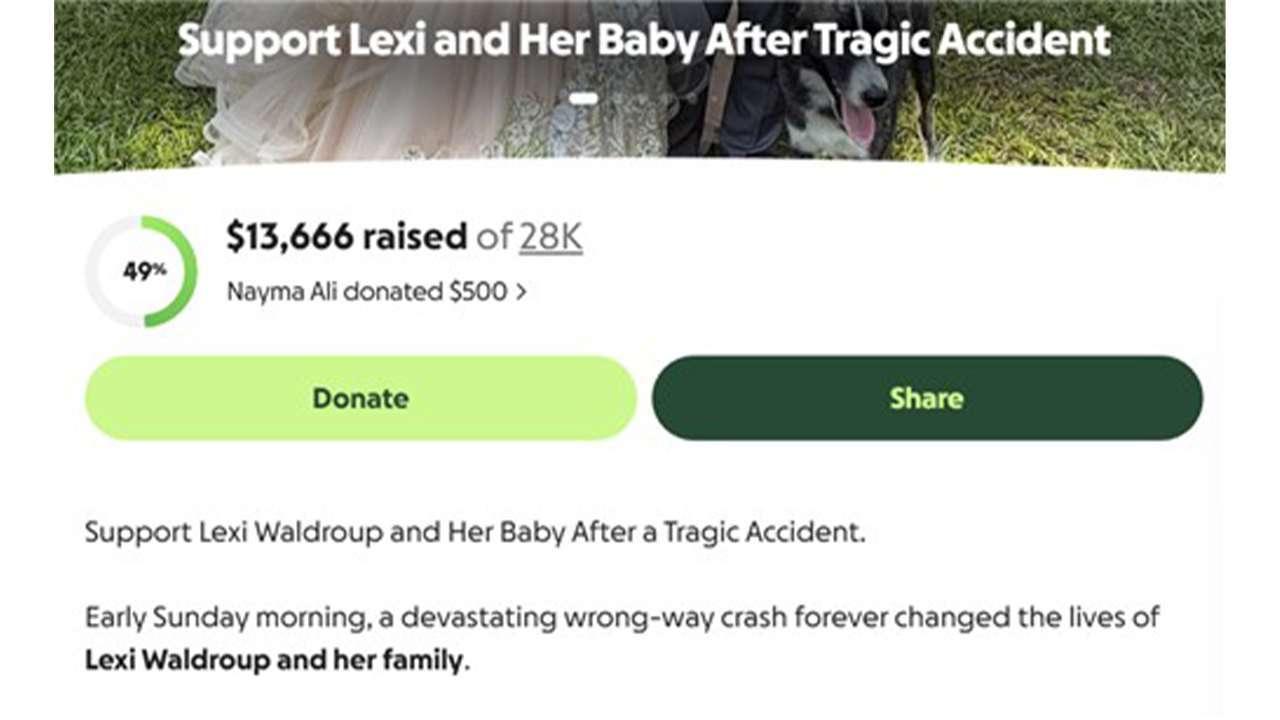1280x720 pixels.
Task: Click the chevron after the $500 donation
Action: pyautogui.click(x=521, y=293)
